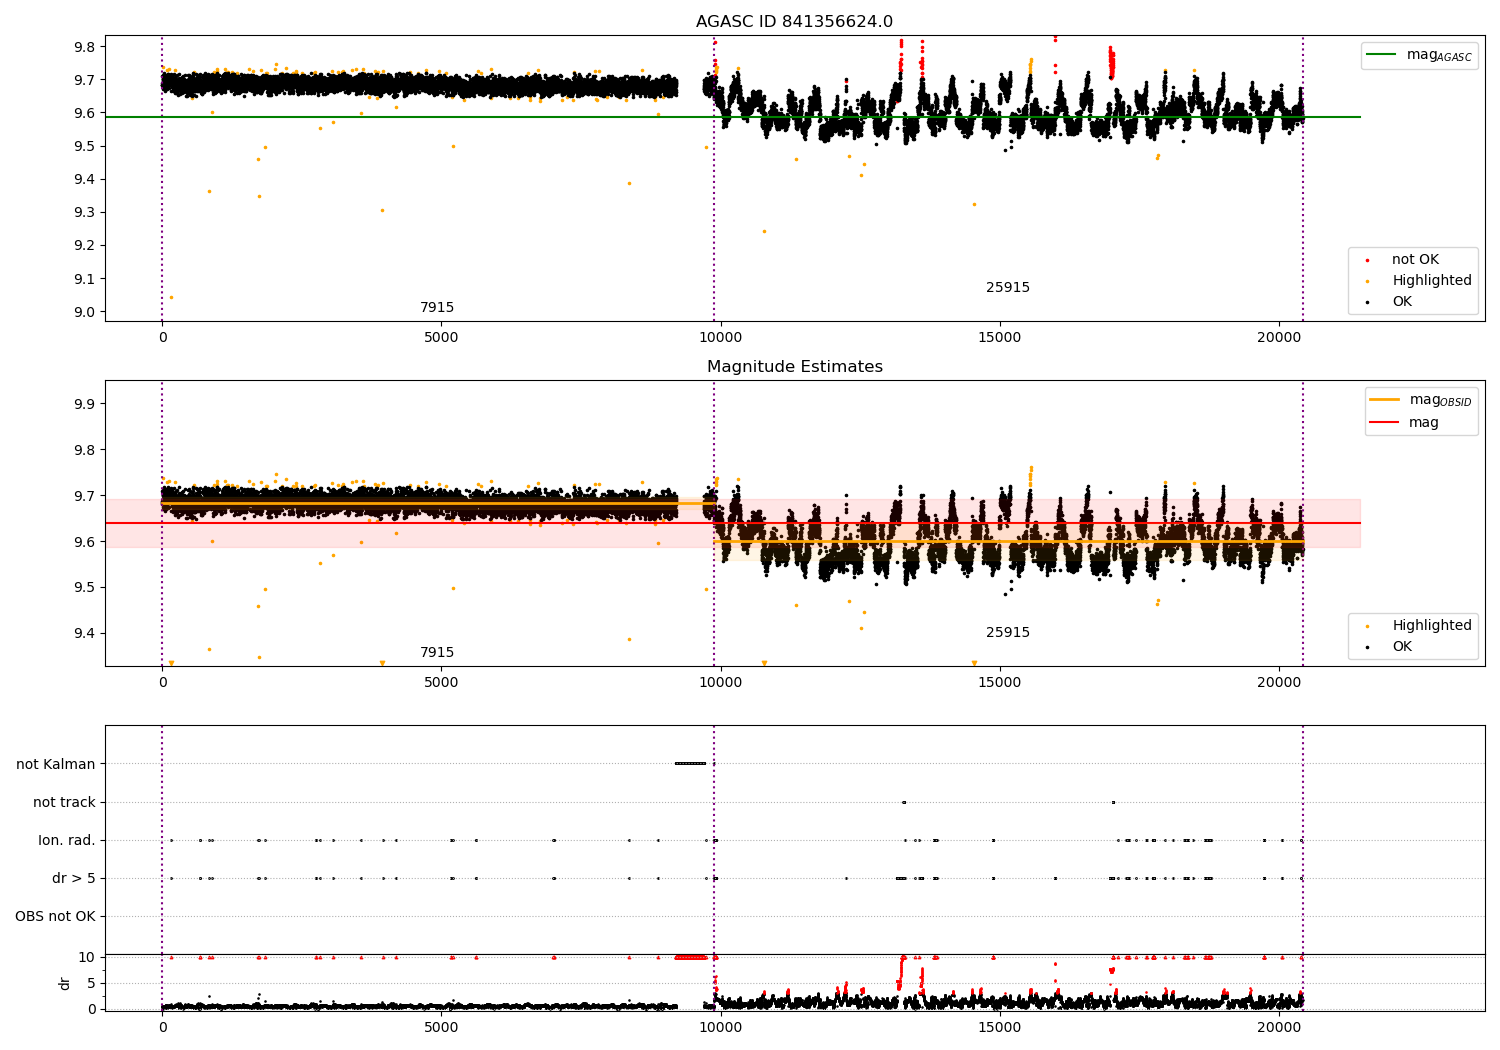Click the outlier point near 9.04 in top plot

pyautogui.click(x=171, y=297)
